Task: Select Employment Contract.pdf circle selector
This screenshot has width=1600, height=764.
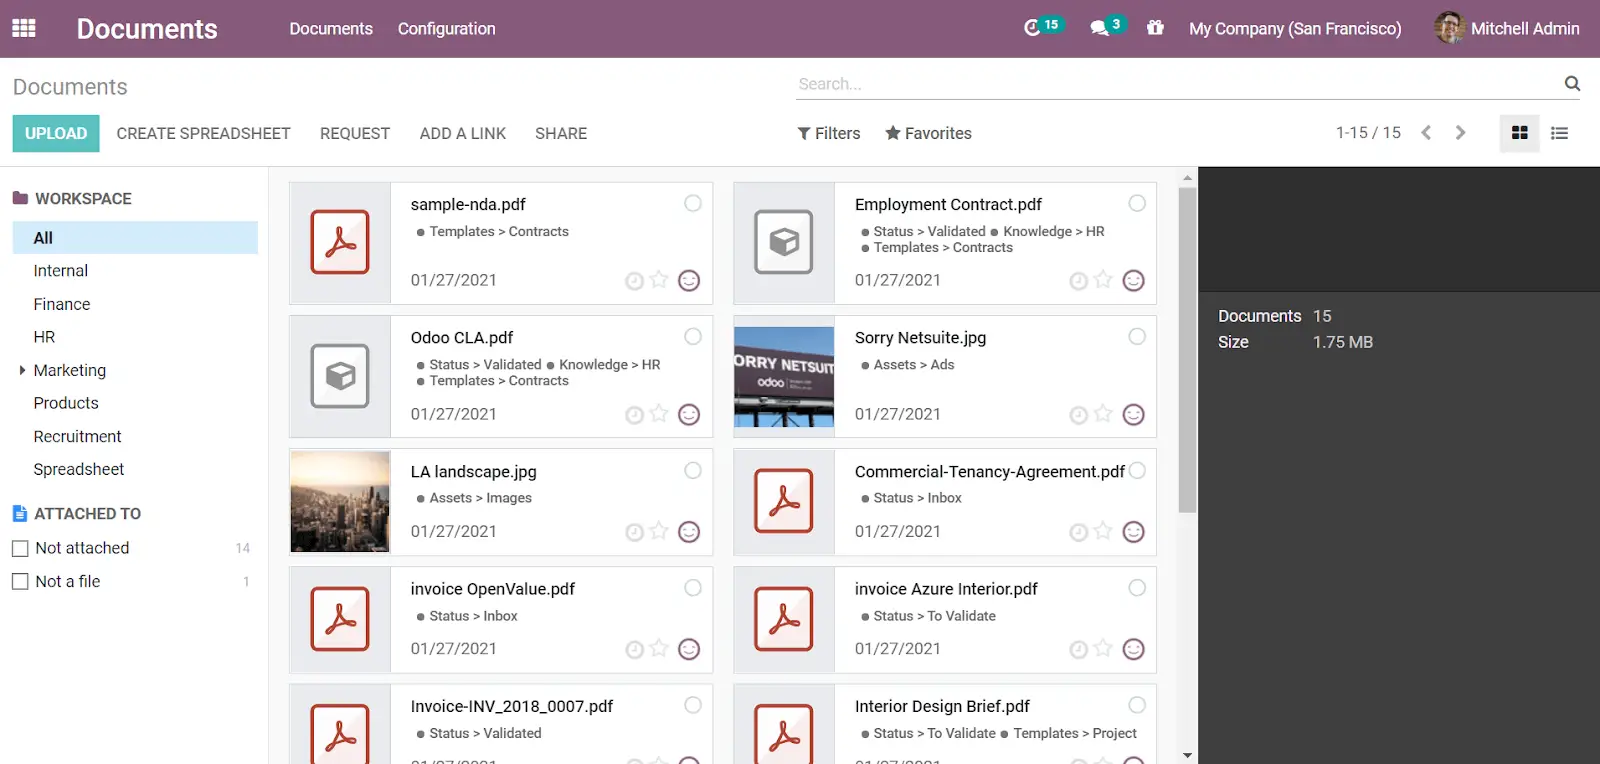Action: tap(1137, 203)
